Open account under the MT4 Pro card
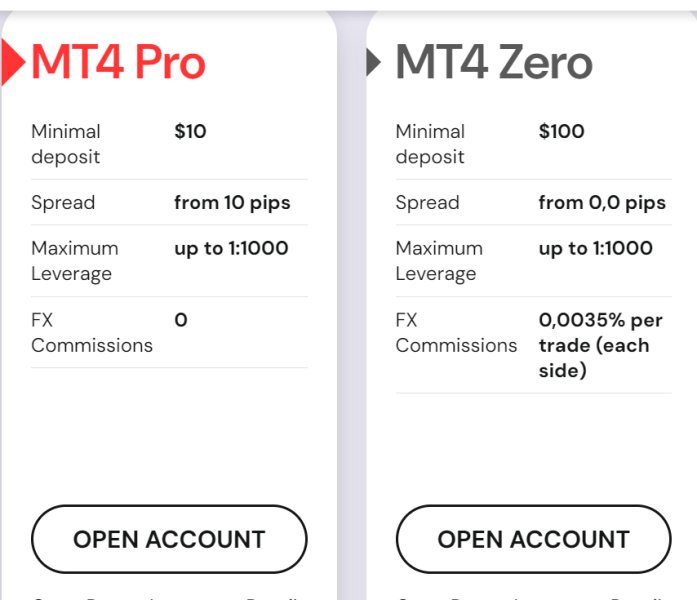The image size is (697, 600). 169,539
